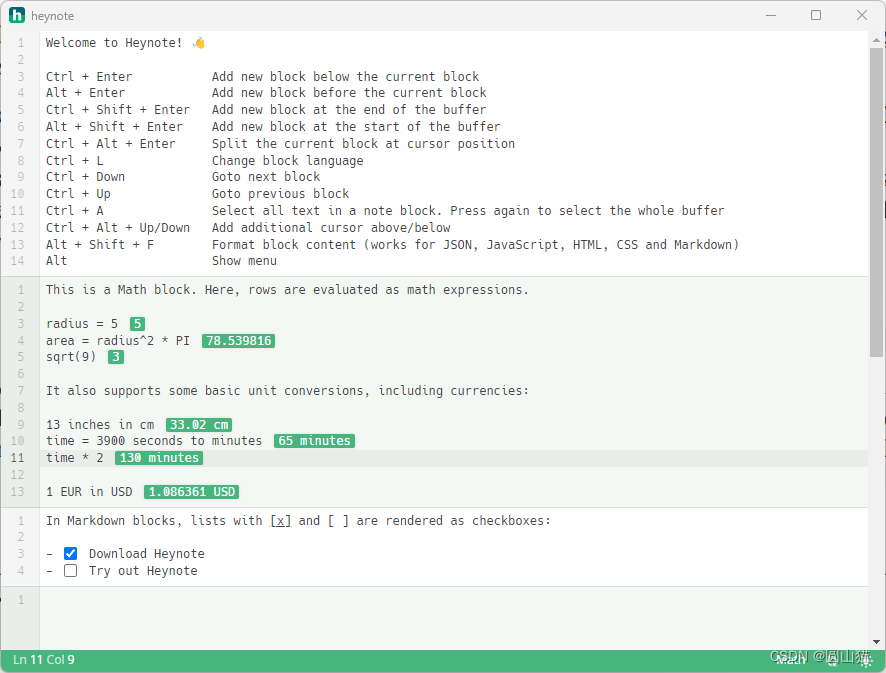Click the text 'Goto previous block'
This screenshot has height=673, width=886.
coord(280,194)
